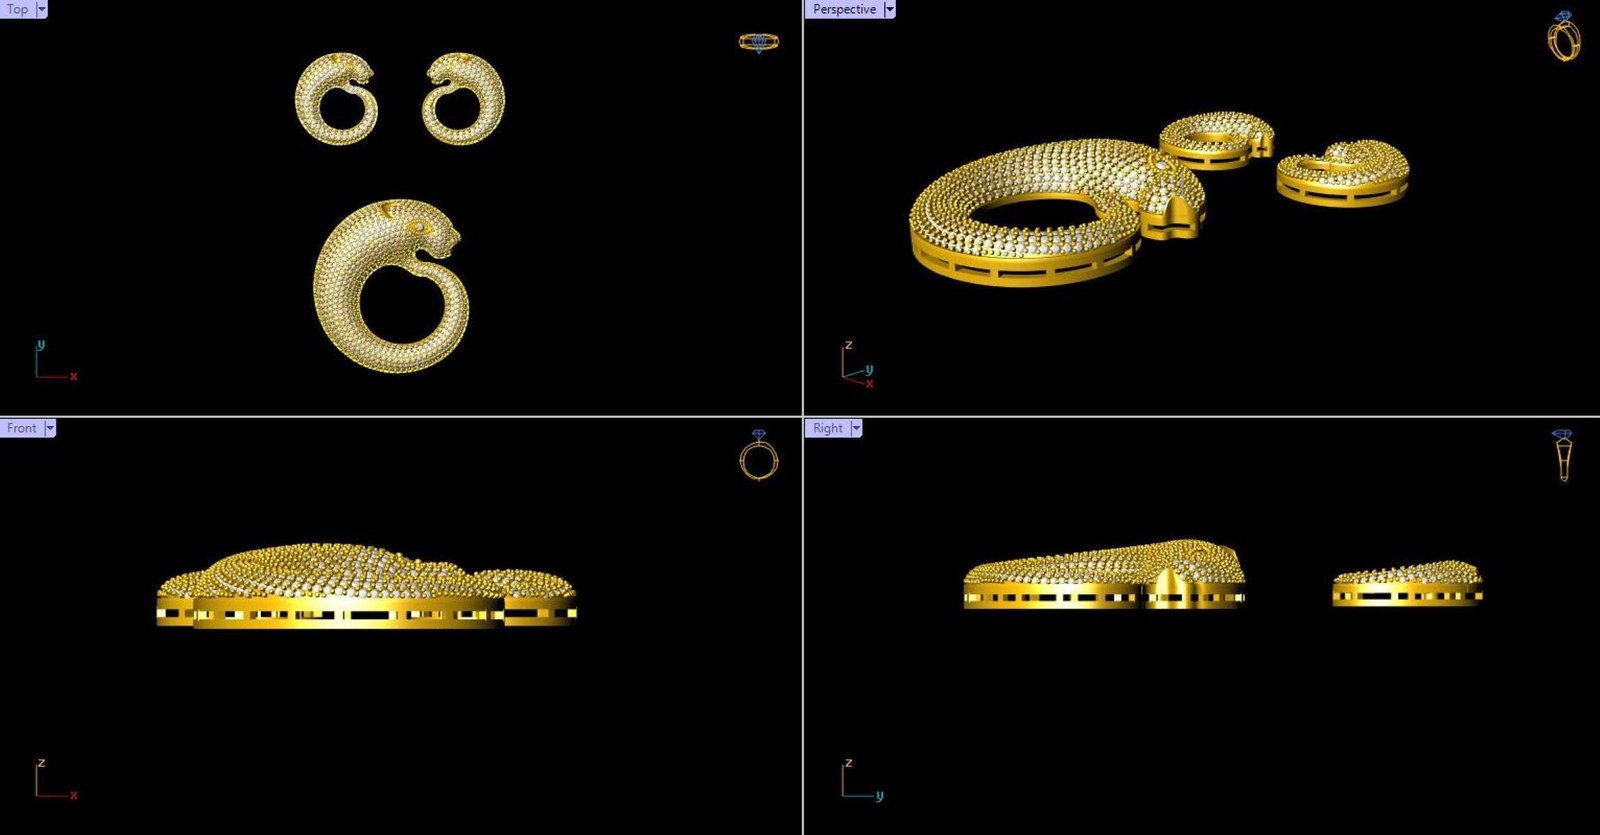Open the Front viewport dropdown arrow
This screenshot has height=835, width=1600.
pos(50,428)
